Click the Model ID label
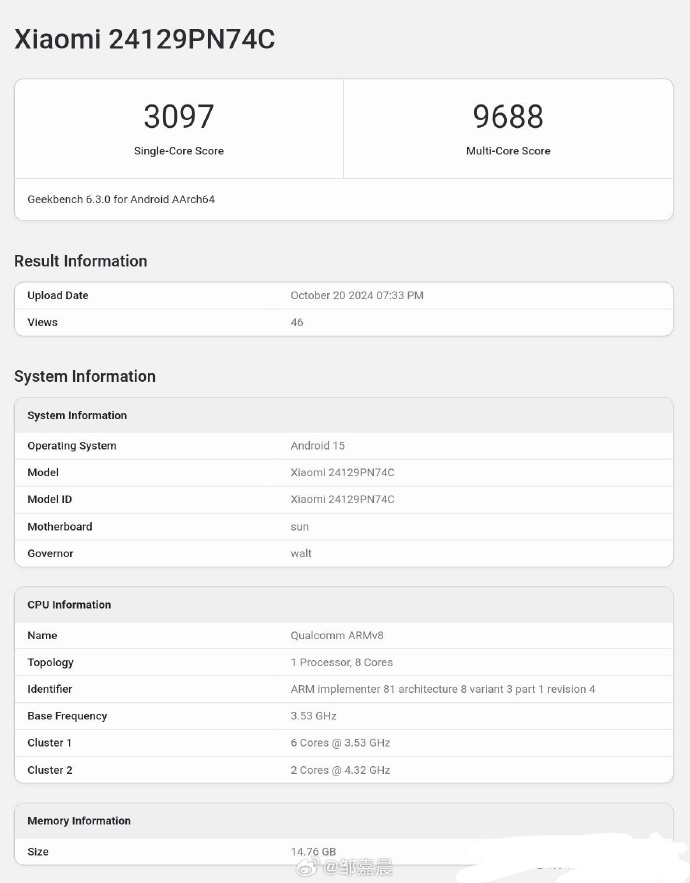Screen dimensions: 690x883 pyautogui.click(x=50, y=500)
